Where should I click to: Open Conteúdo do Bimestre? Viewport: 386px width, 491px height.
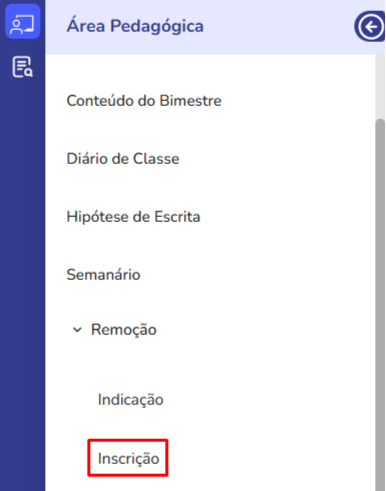(144, 101)
